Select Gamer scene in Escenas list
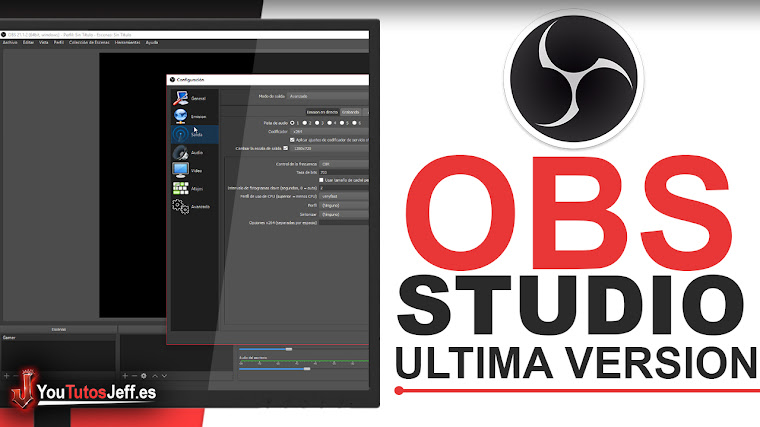Viewport: 760px width, 427px height. coord(58,338)
